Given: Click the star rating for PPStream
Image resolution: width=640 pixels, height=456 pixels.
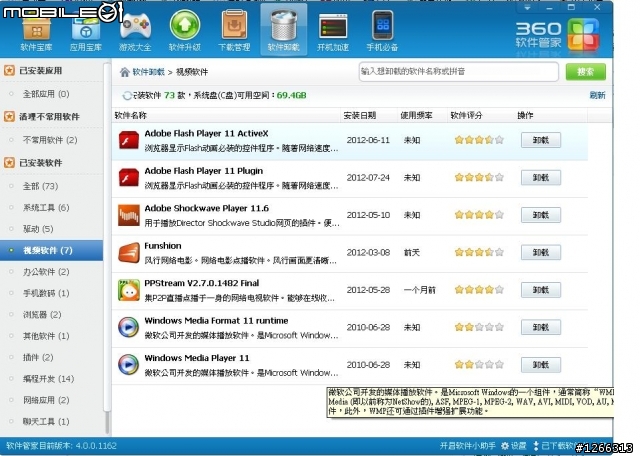Looking at the screenshot, I should click(x=479, y=290).
